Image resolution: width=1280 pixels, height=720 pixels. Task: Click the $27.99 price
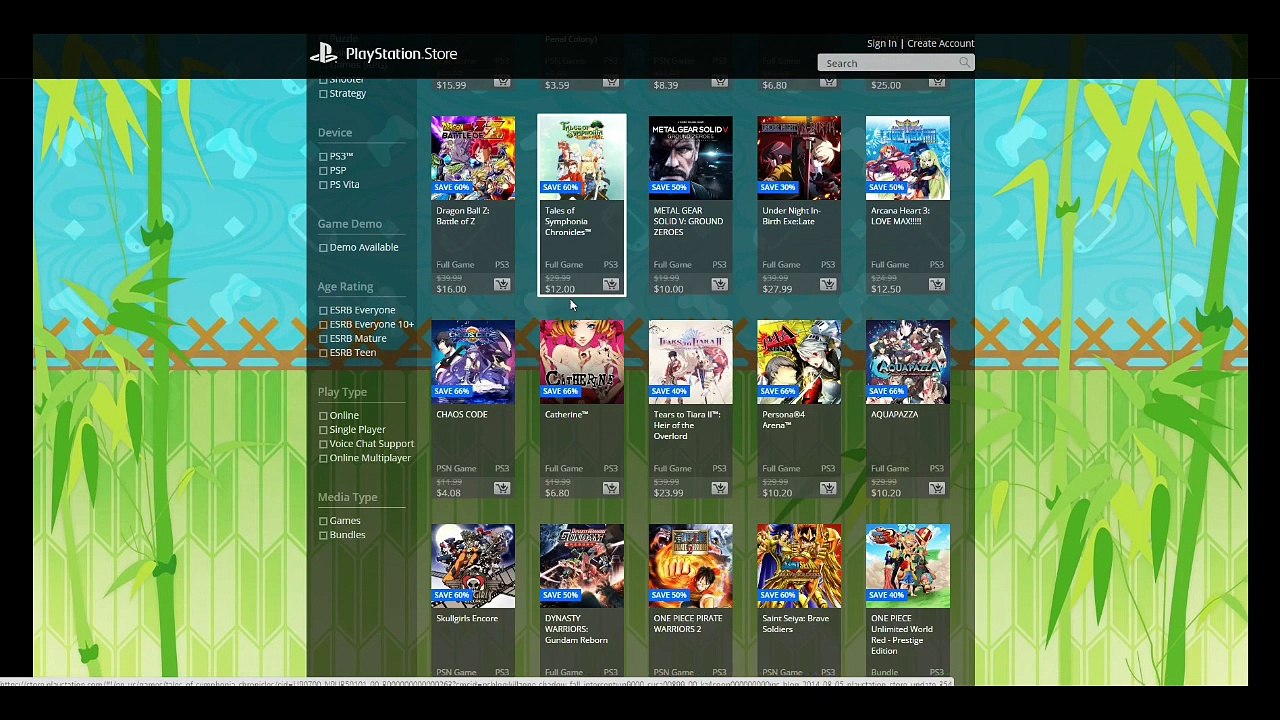pyautogui.click(x=777, y=289)
